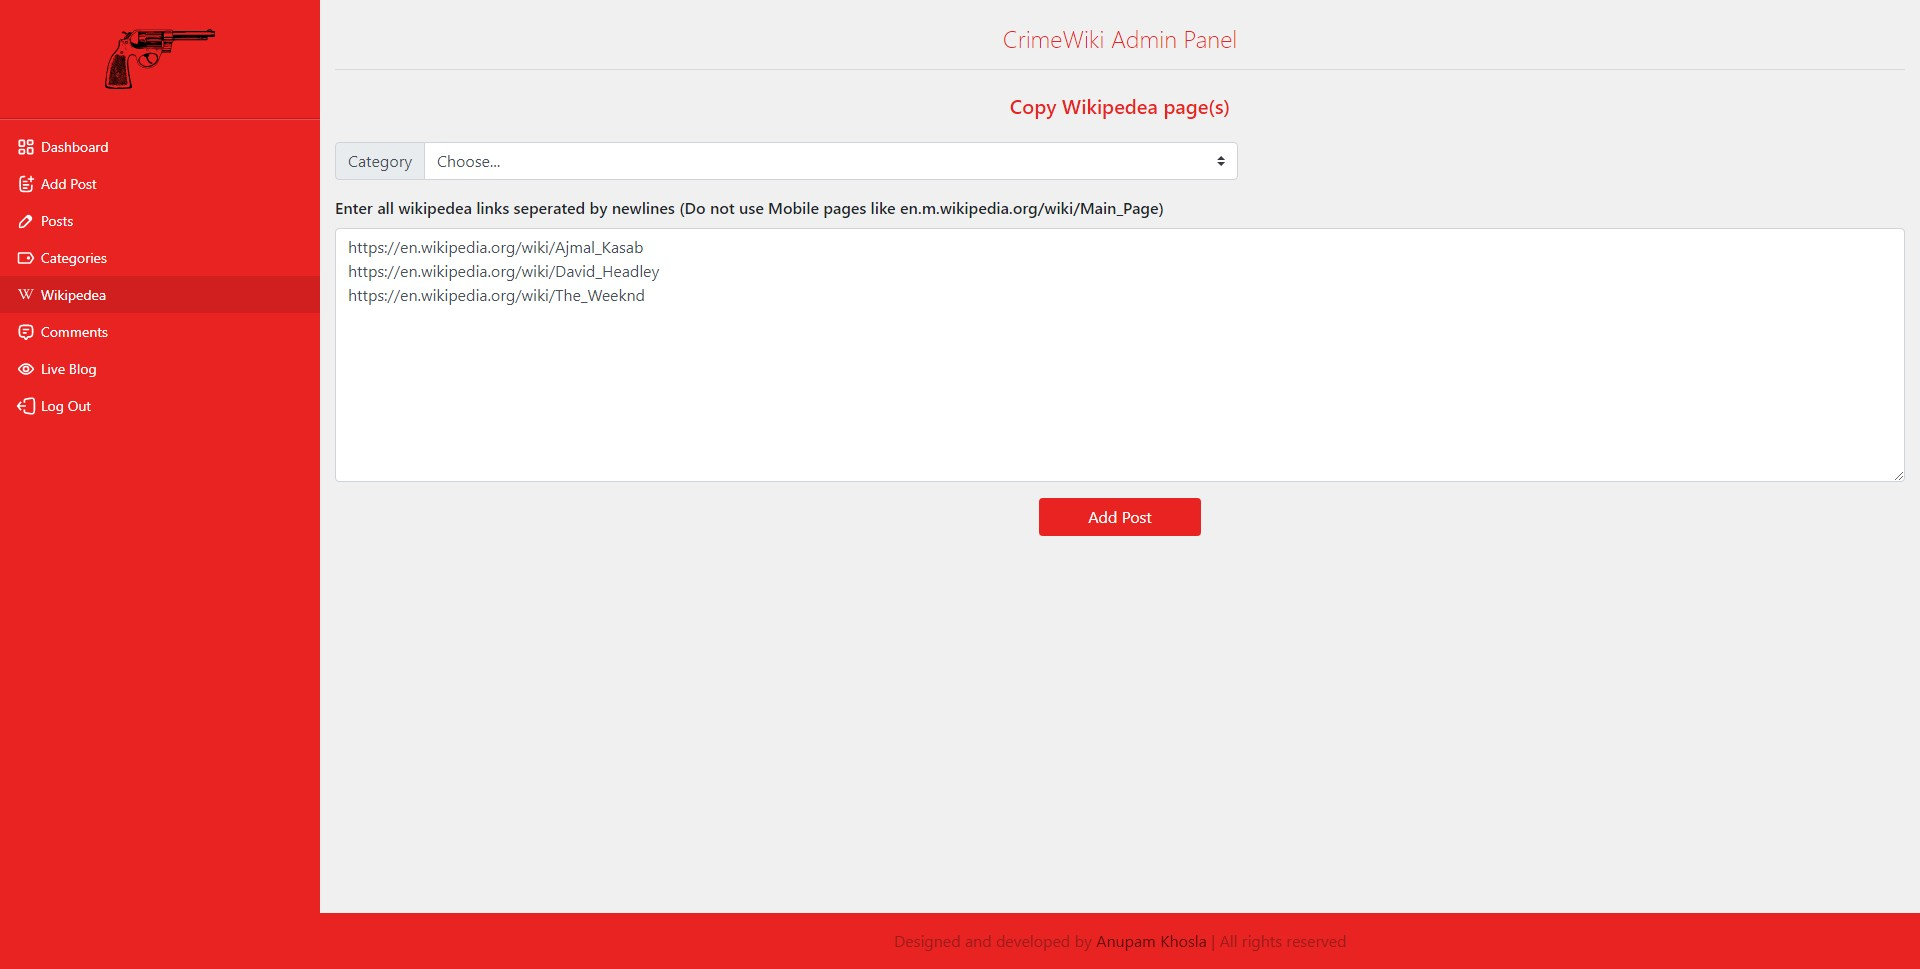This screenshot has width=1920, height=969.
Task: Click the Category dropdown arrow indicator
Action: tap(1220, 161)
